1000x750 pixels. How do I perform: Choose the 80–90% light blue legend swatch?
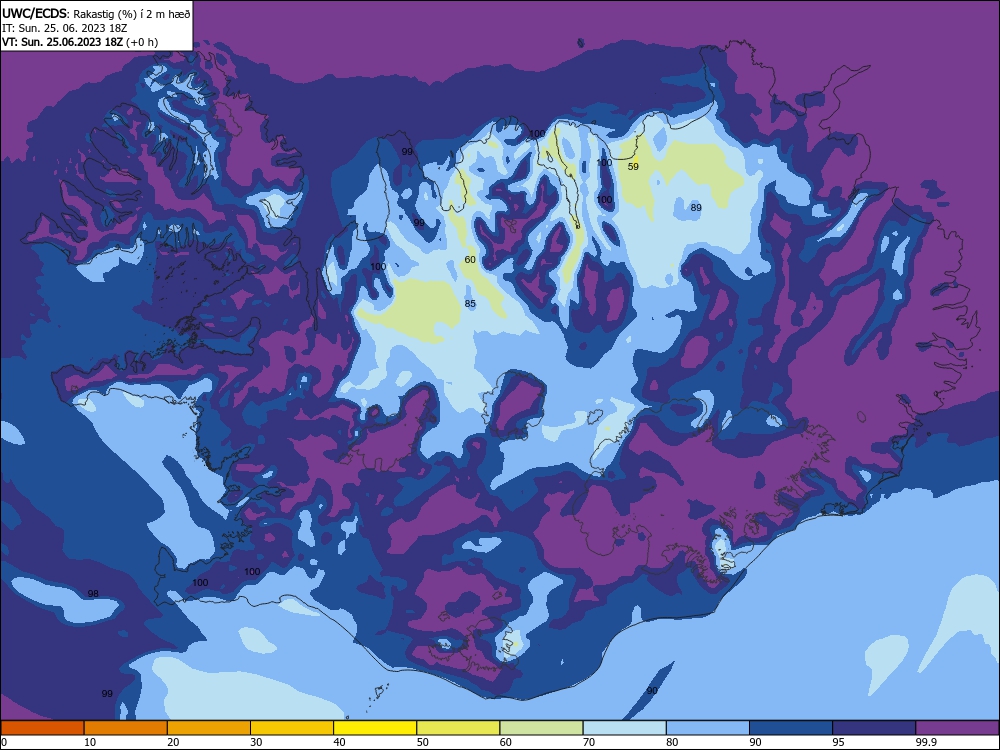click(x=708, y=728)
